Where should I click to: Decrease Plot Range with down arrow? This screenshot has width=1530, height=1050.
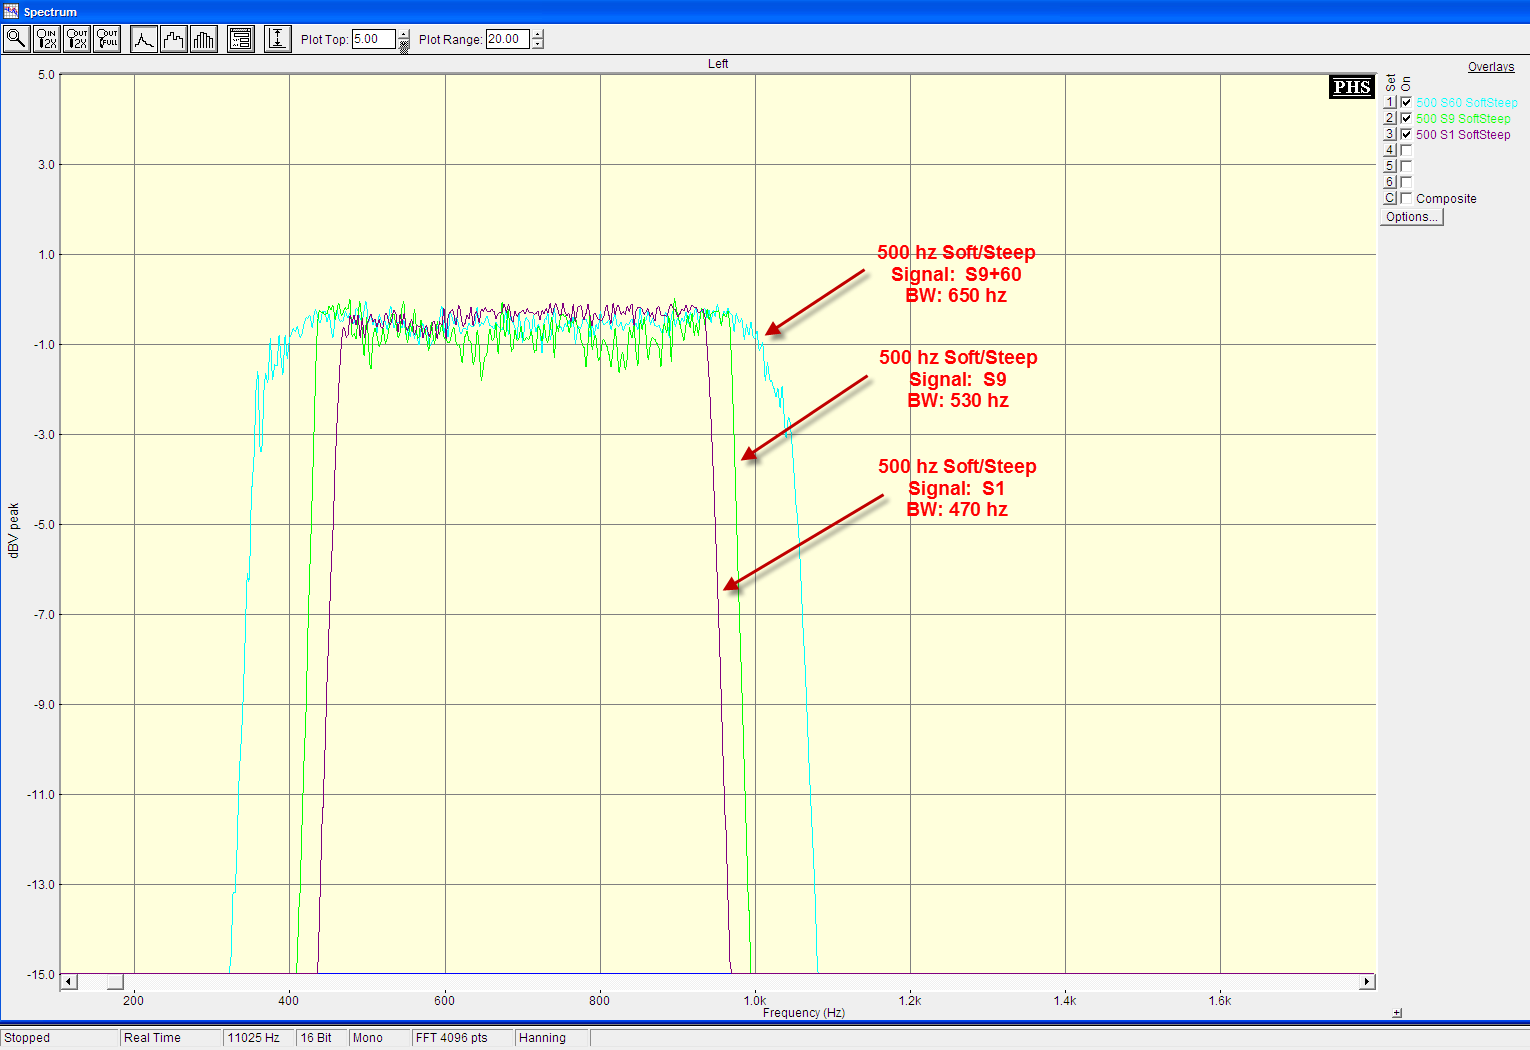point(538,44)
